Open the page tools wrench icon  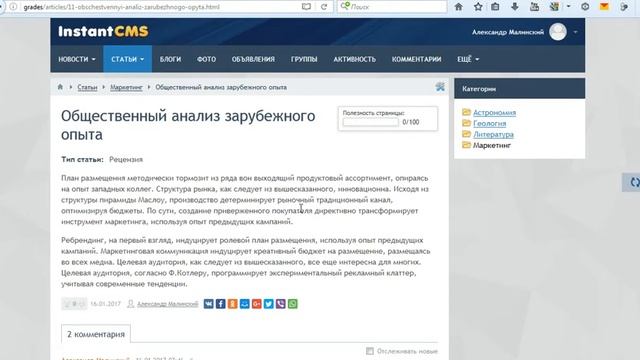coord(440,87)
